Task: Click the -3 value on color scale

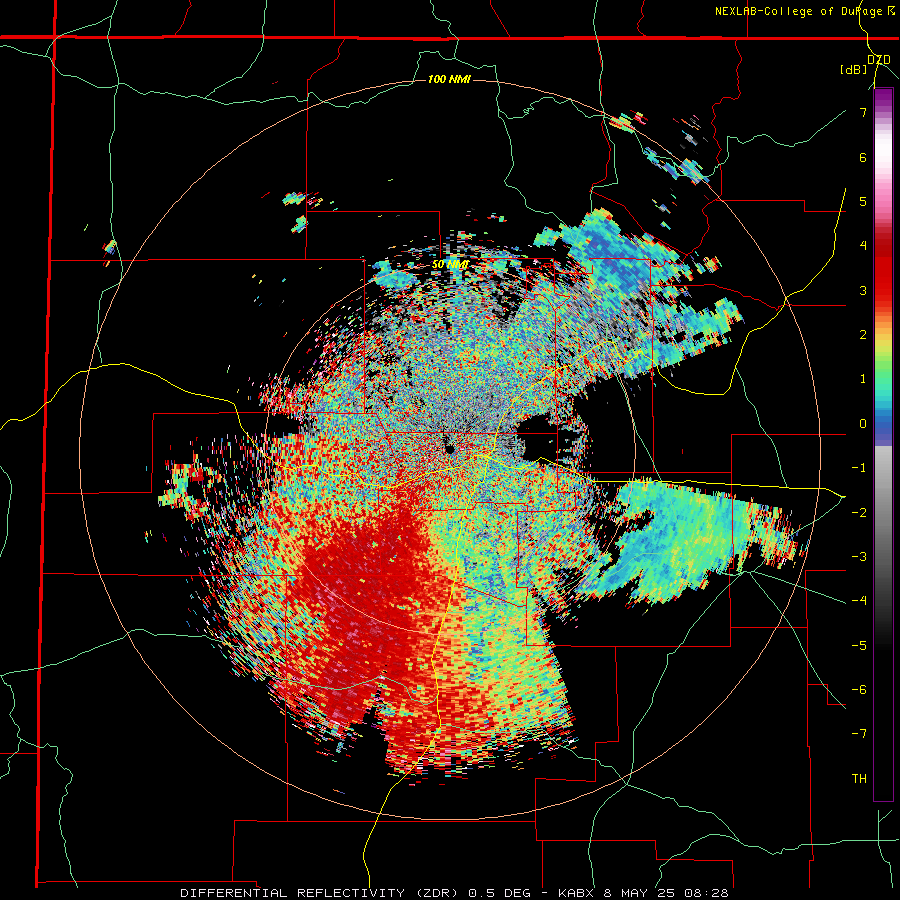Action: tap(859, 557)
